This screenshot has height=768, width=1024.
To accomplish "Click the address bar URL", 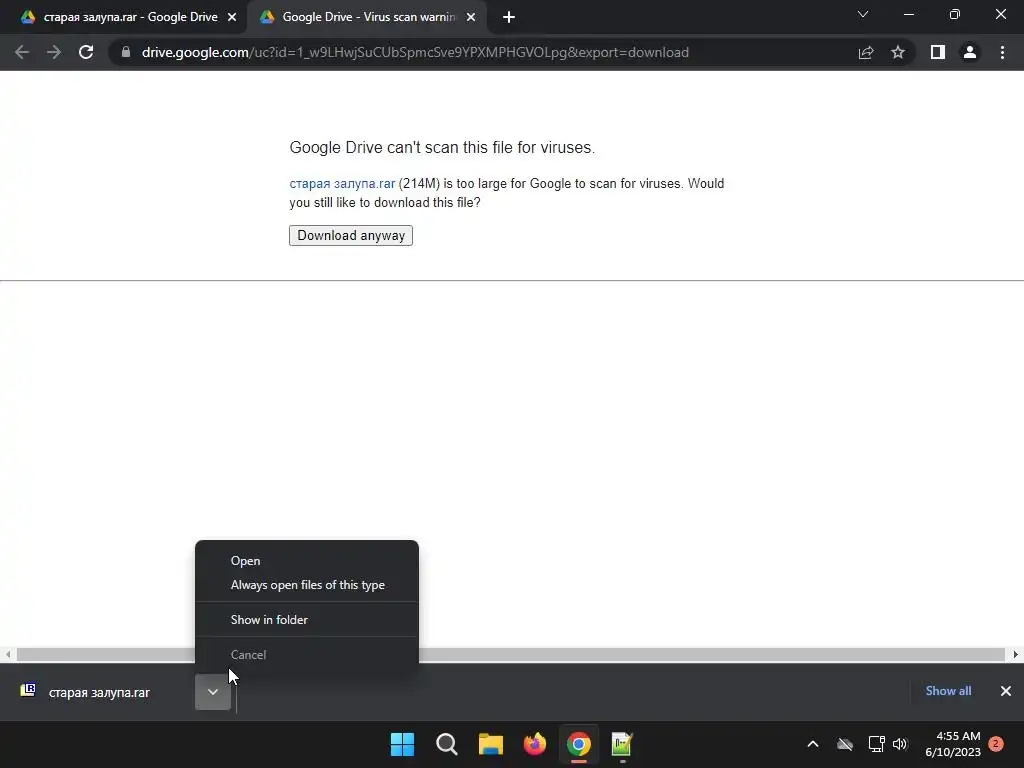I will point(415,52).
